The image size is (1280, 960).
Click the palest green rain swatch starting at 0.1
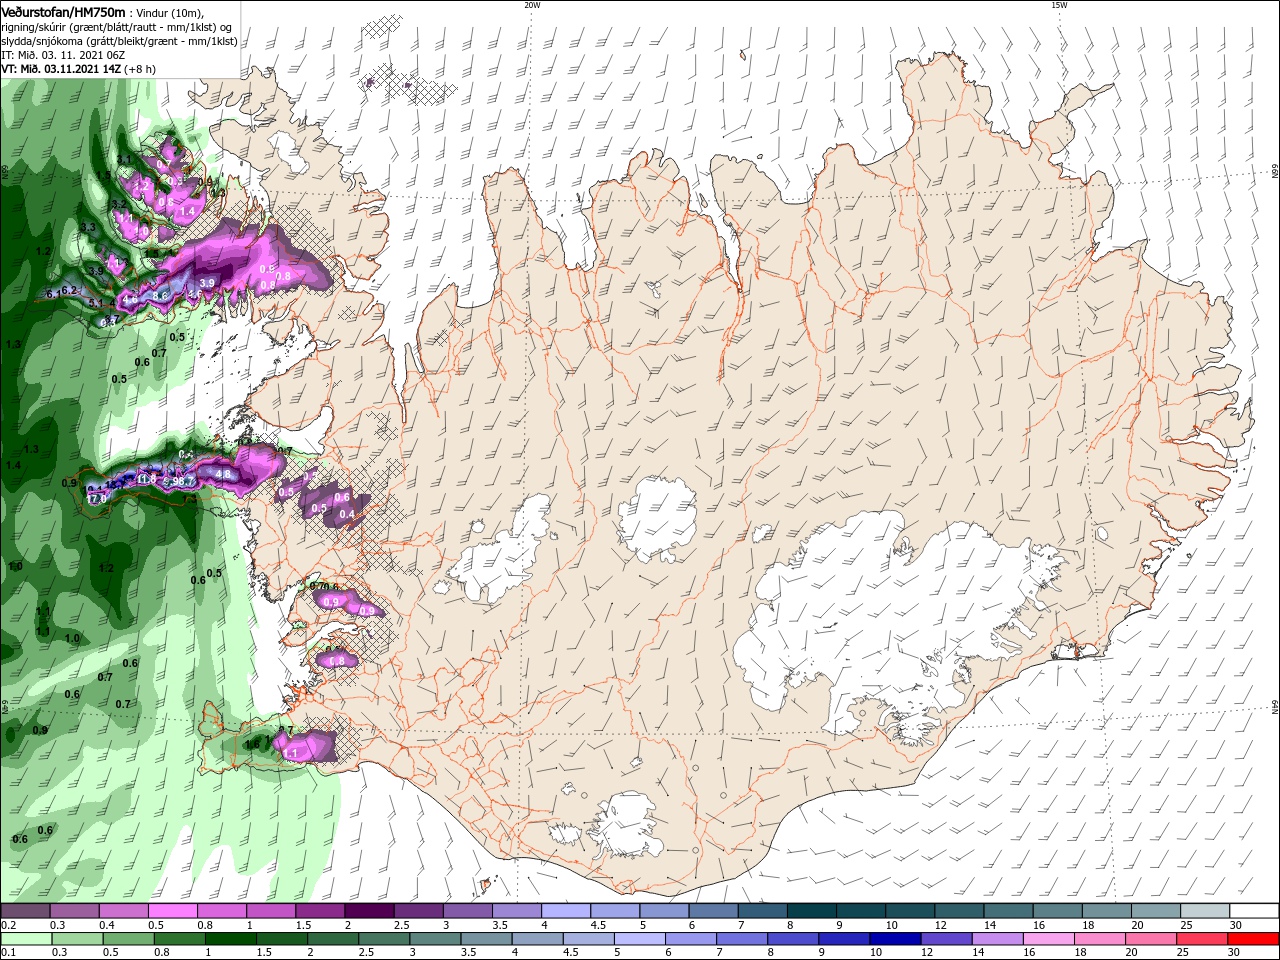[x=26, y=938]
